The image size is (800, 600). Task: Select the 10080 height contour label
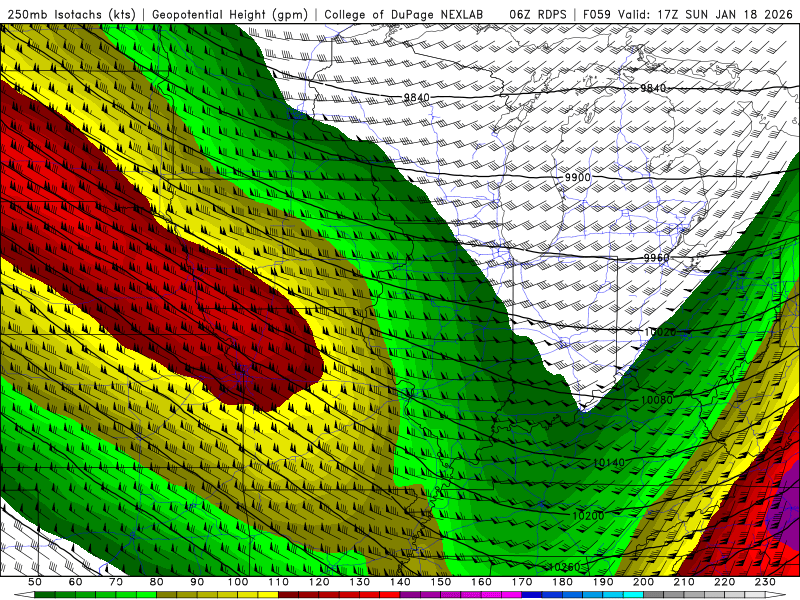click(657, 400)
